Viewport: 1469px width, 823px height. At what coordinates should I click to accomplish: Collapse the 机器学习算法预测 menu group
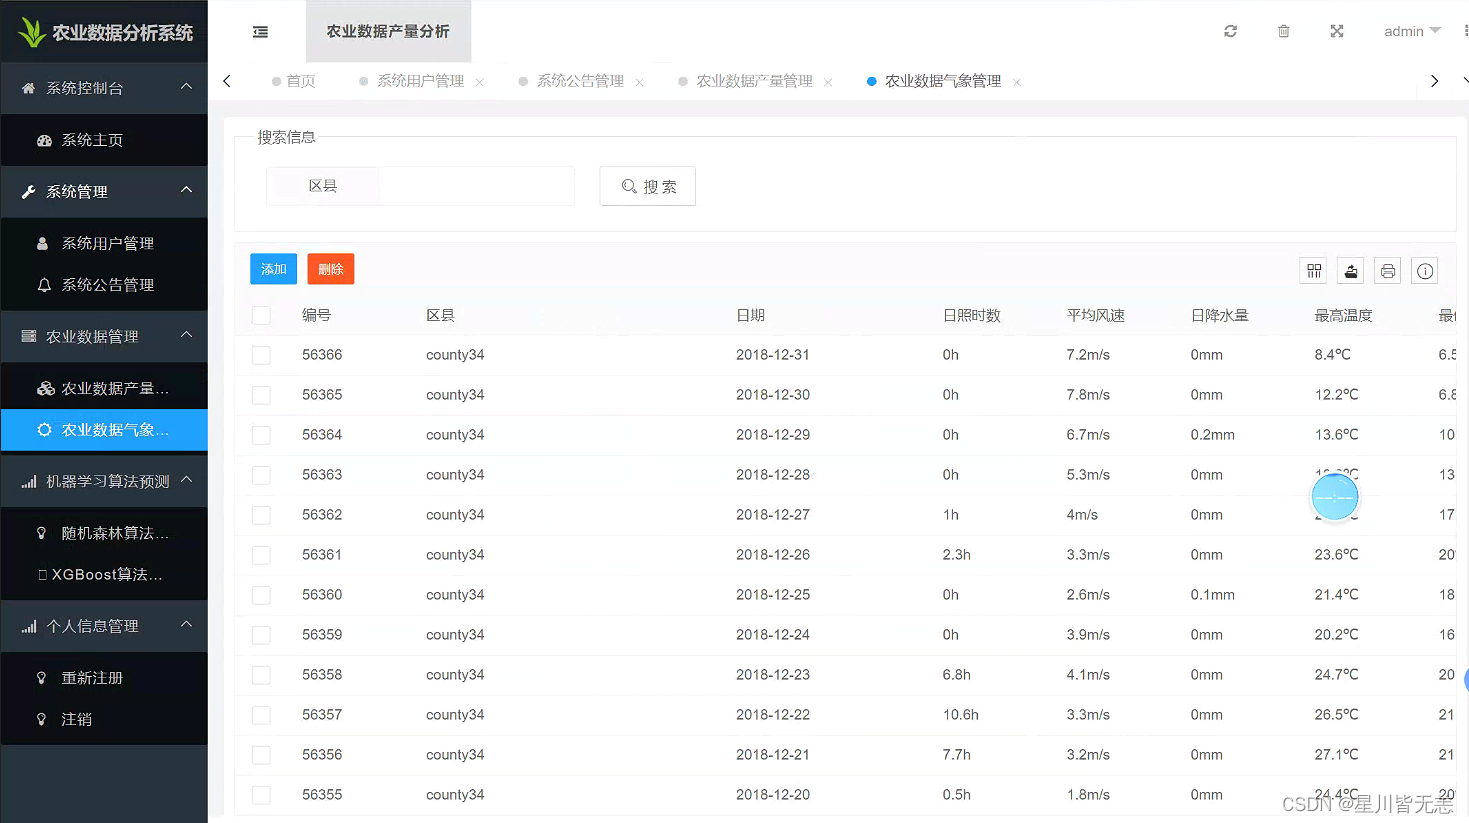104,481
